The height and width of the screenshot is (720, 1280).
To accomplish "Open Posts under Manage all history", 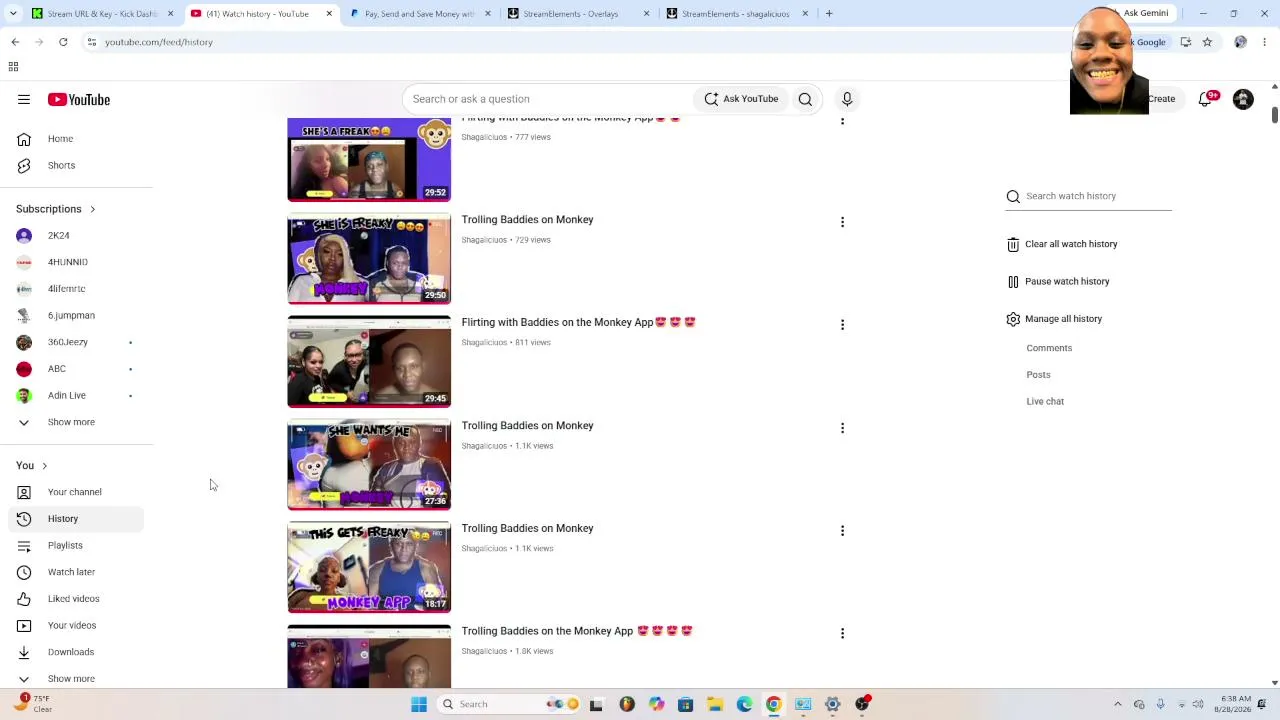I will [1038, 375].
